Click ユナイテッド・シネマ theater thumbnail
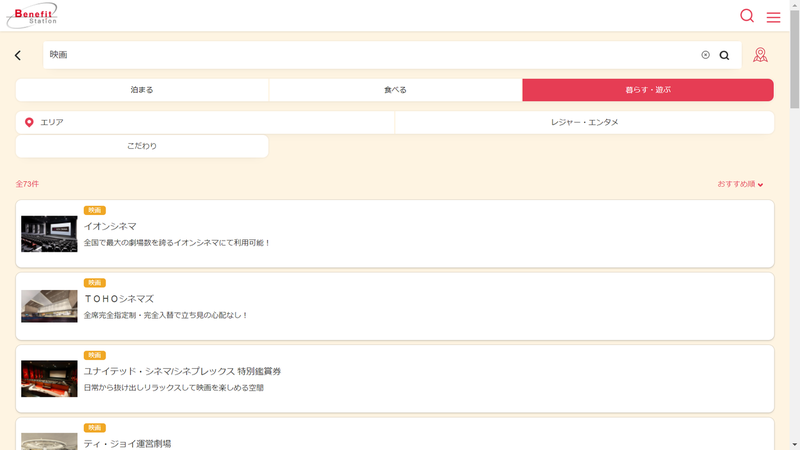The height and width of the screenshot is (450, 800). pos(49,379)
